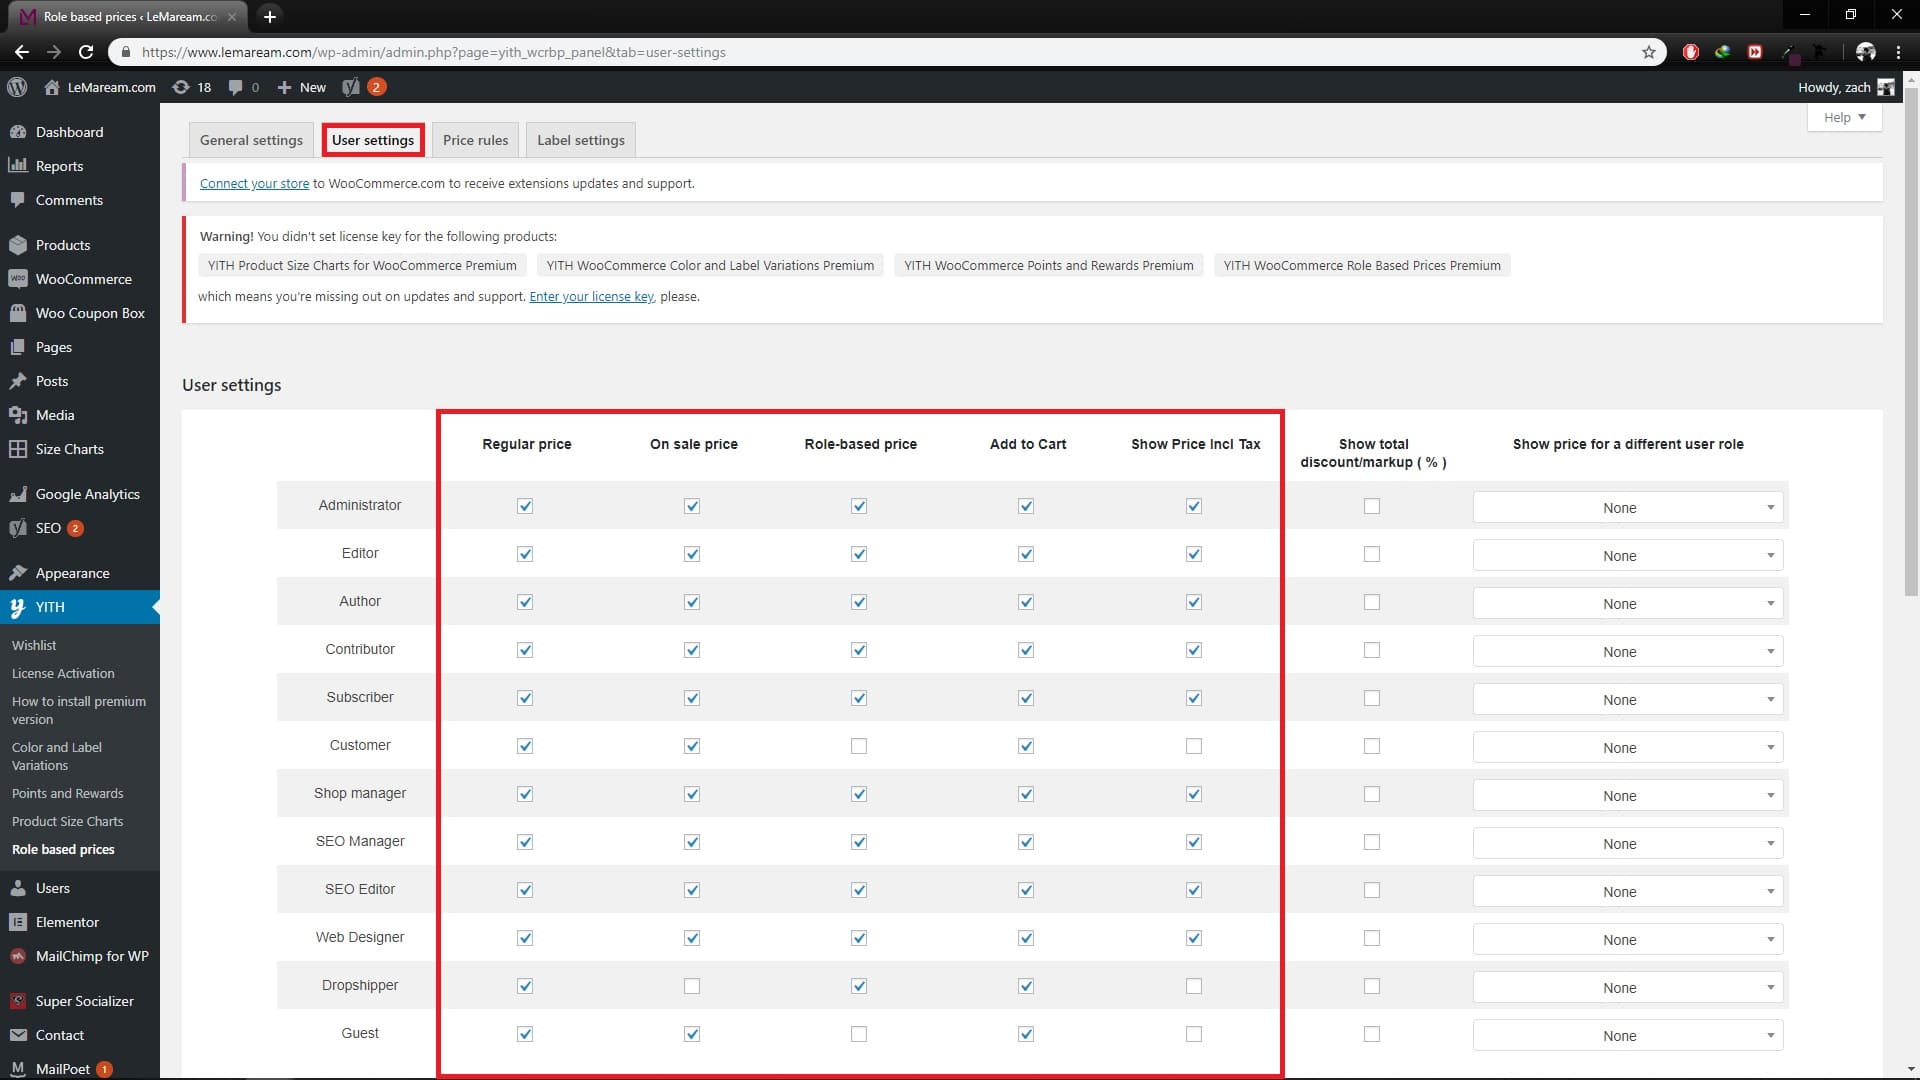This screenshot has width=1920, height=1080.
Task: Open different user role dropdown for Web Designer
Action: click(x=1627, y=940)
